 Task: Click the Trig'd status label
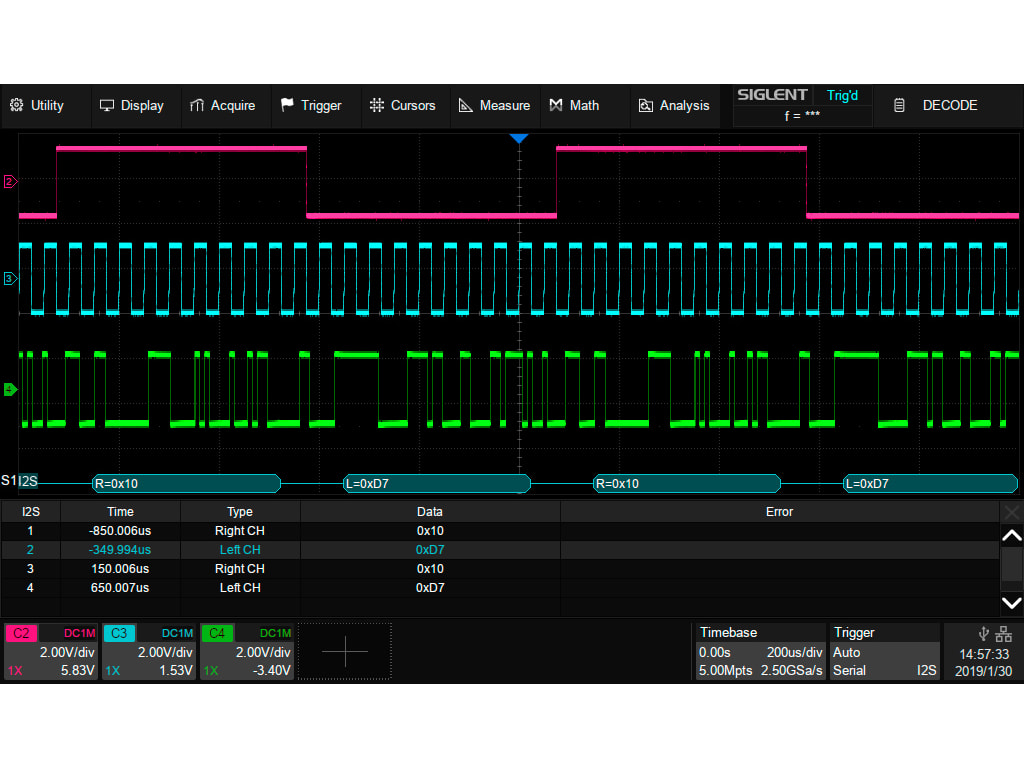[x=842, y=95]
